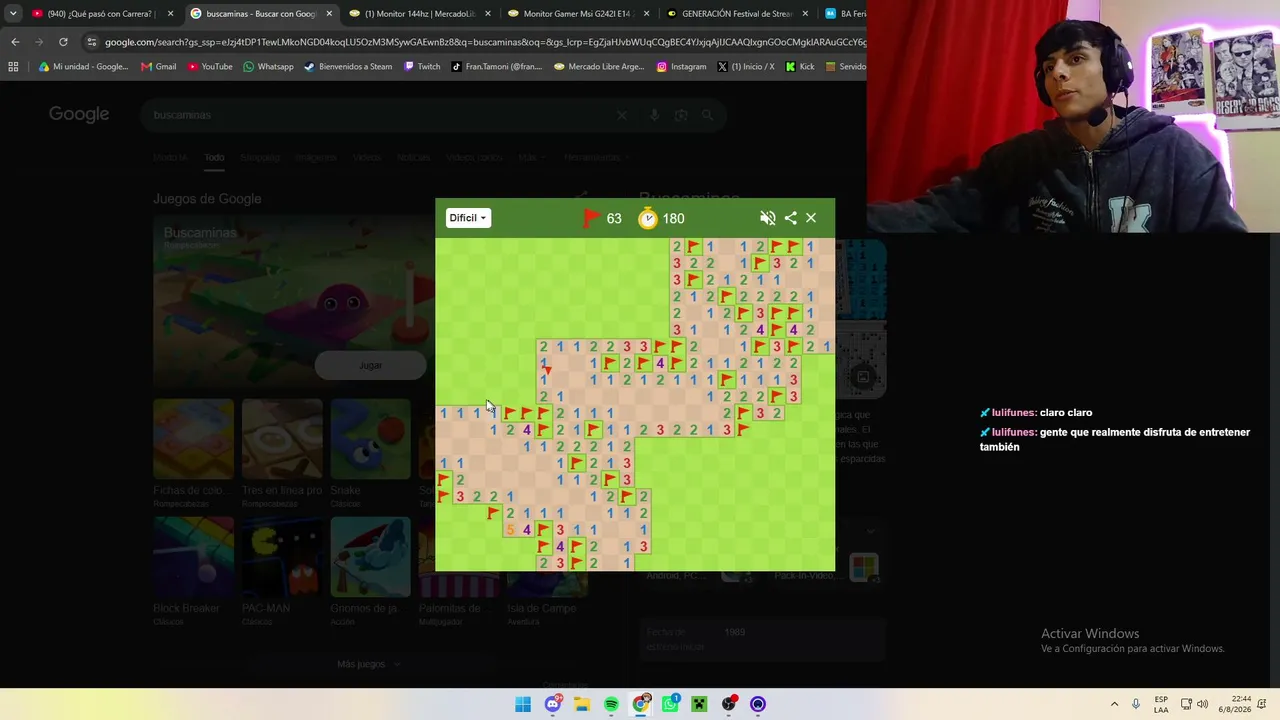
Task: Click the timer value 180
Action: 673,219
